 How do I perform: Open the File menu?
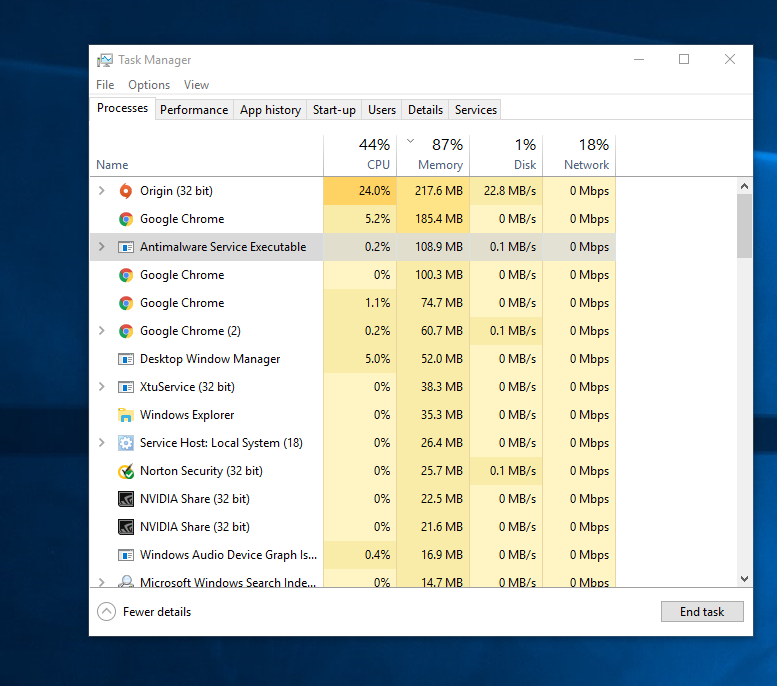[x=105, y=85]
